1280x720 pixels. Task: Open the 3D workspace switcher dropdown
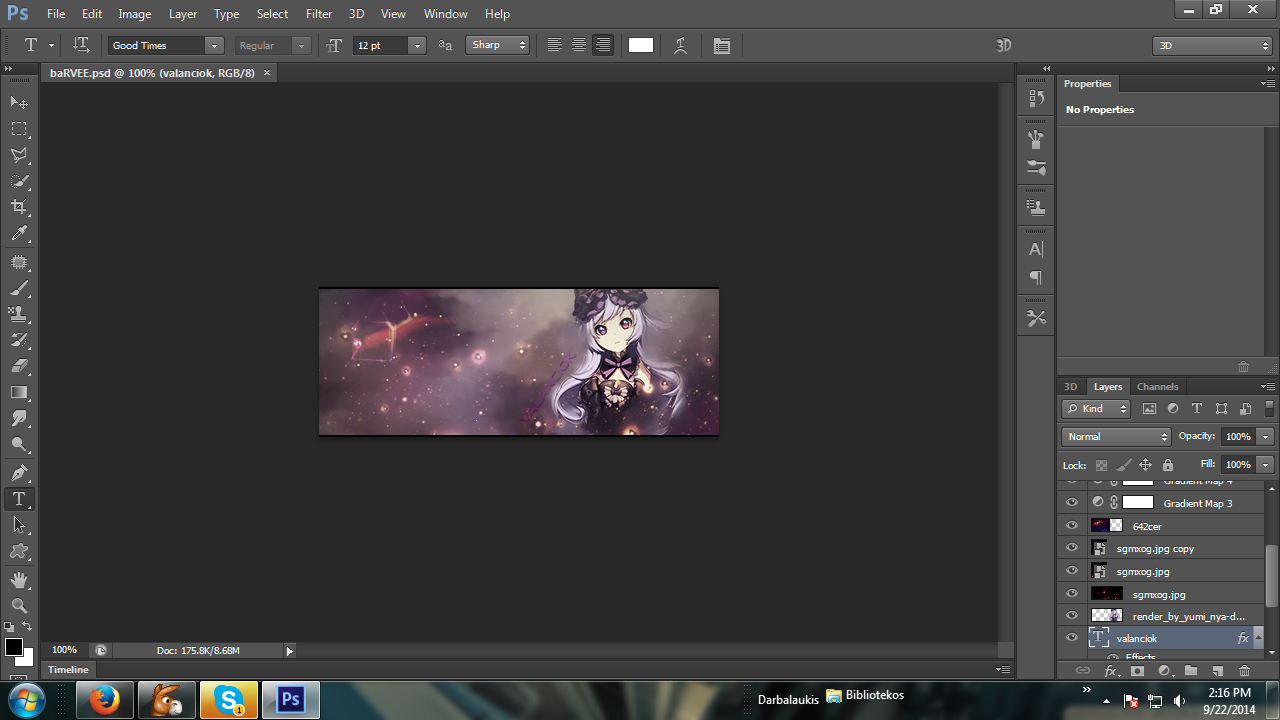point(1212,45)
